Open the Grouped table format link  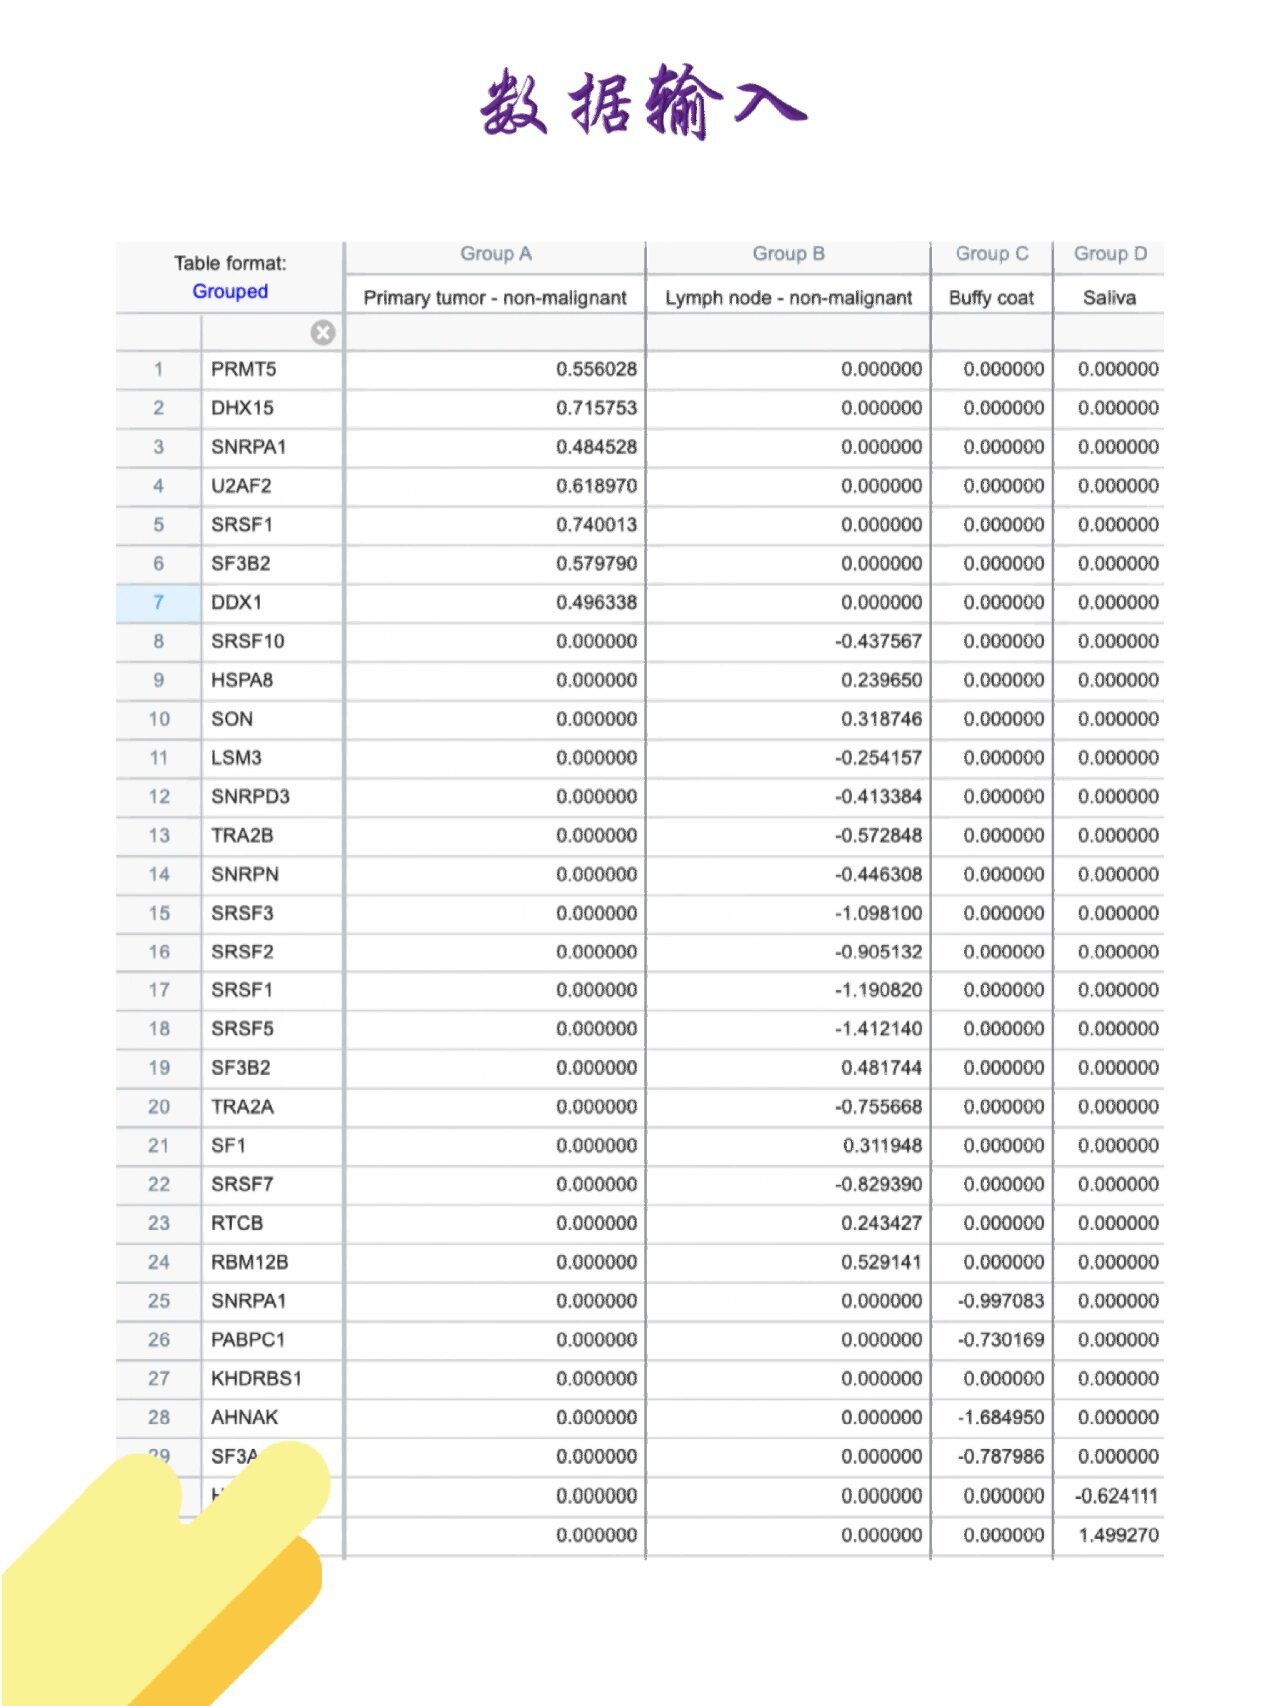(x=230, y=291)
